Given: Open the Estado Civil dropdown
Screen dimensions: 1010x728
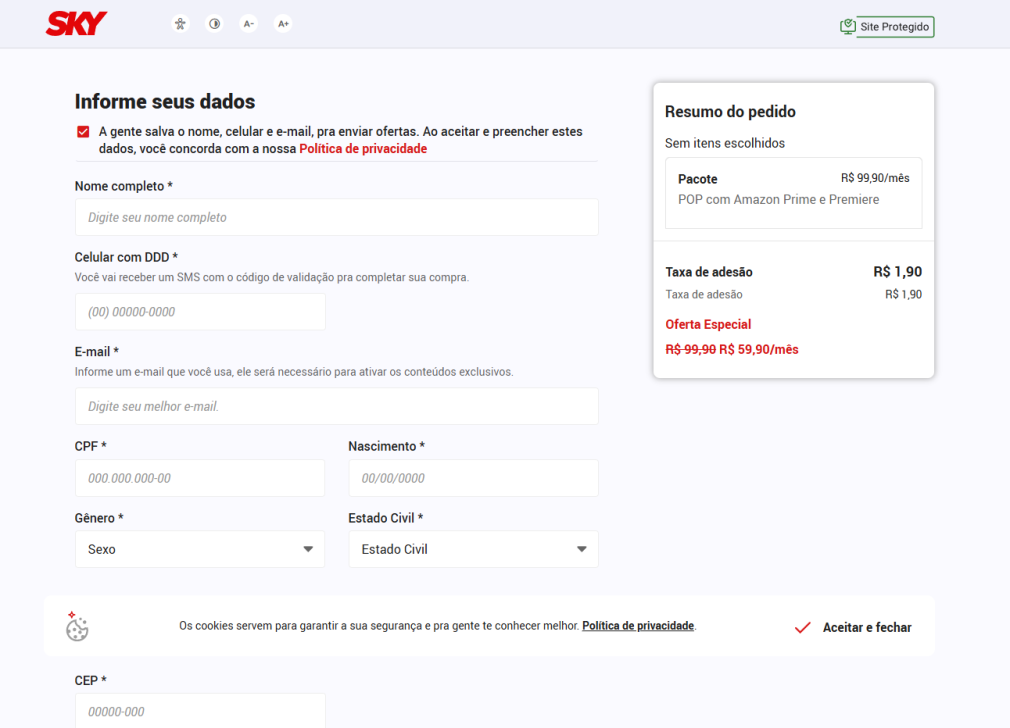Looking at the screenshot, I should tap(473, 549).
